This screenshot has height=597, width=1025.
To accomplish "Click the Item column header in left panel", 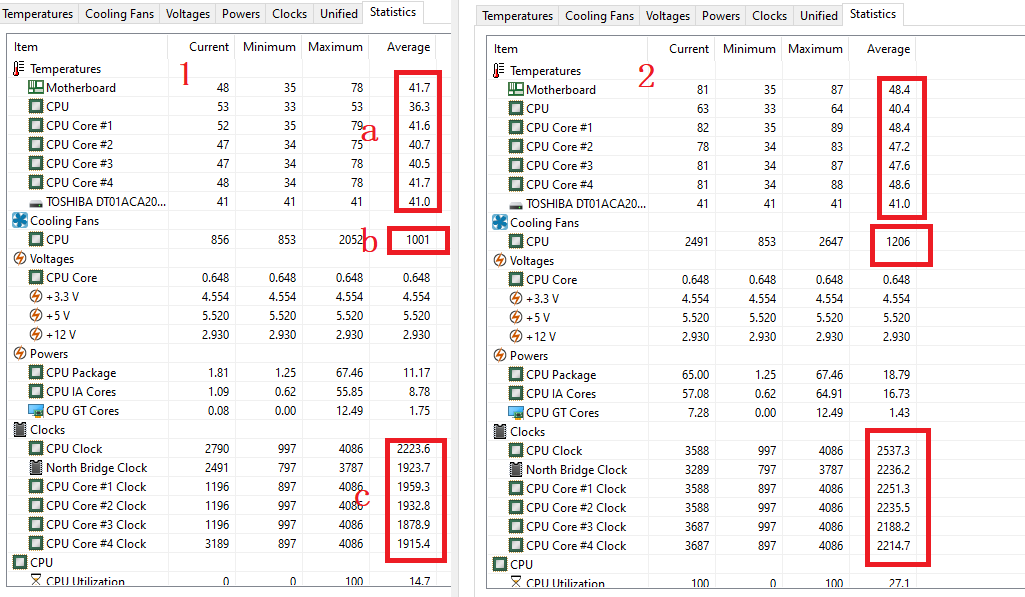I will point(26,47).
